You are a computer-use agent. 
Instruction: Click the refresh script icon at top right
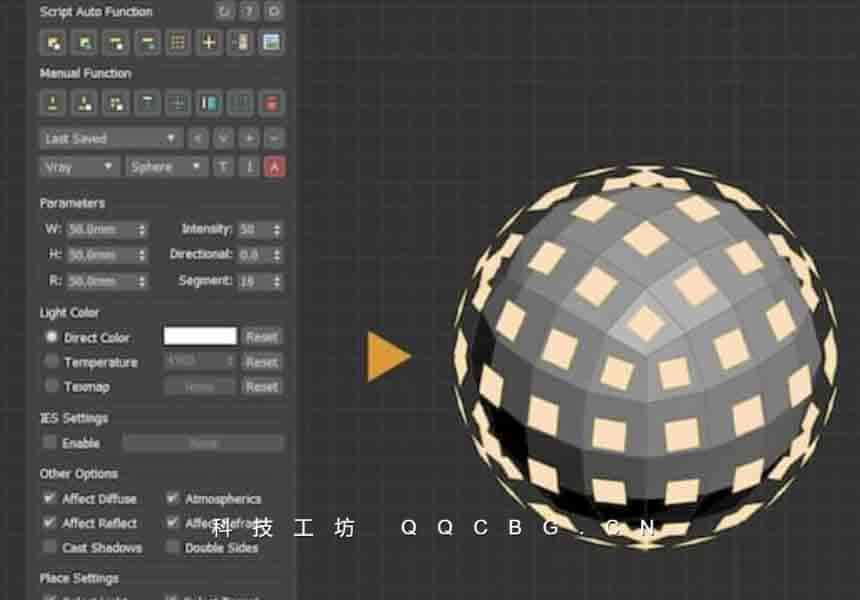pyautogui.click(x=224, y=11)
